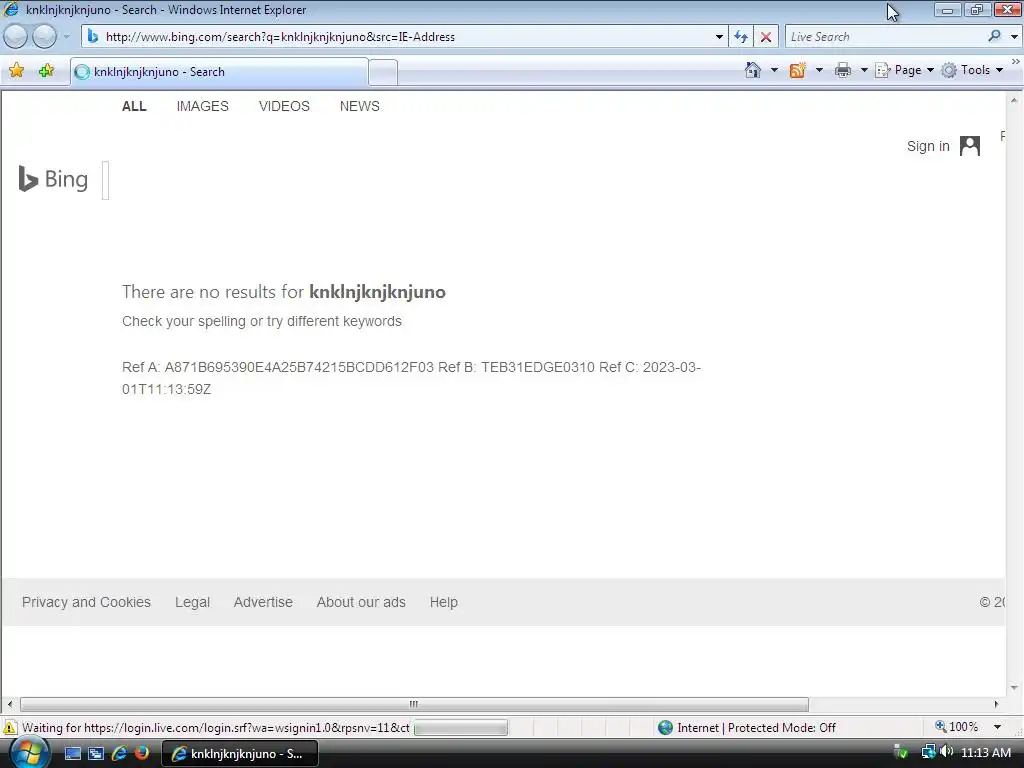
Task: Open the recent pages dropdown arrow
Action: click(x=66, y=37)
